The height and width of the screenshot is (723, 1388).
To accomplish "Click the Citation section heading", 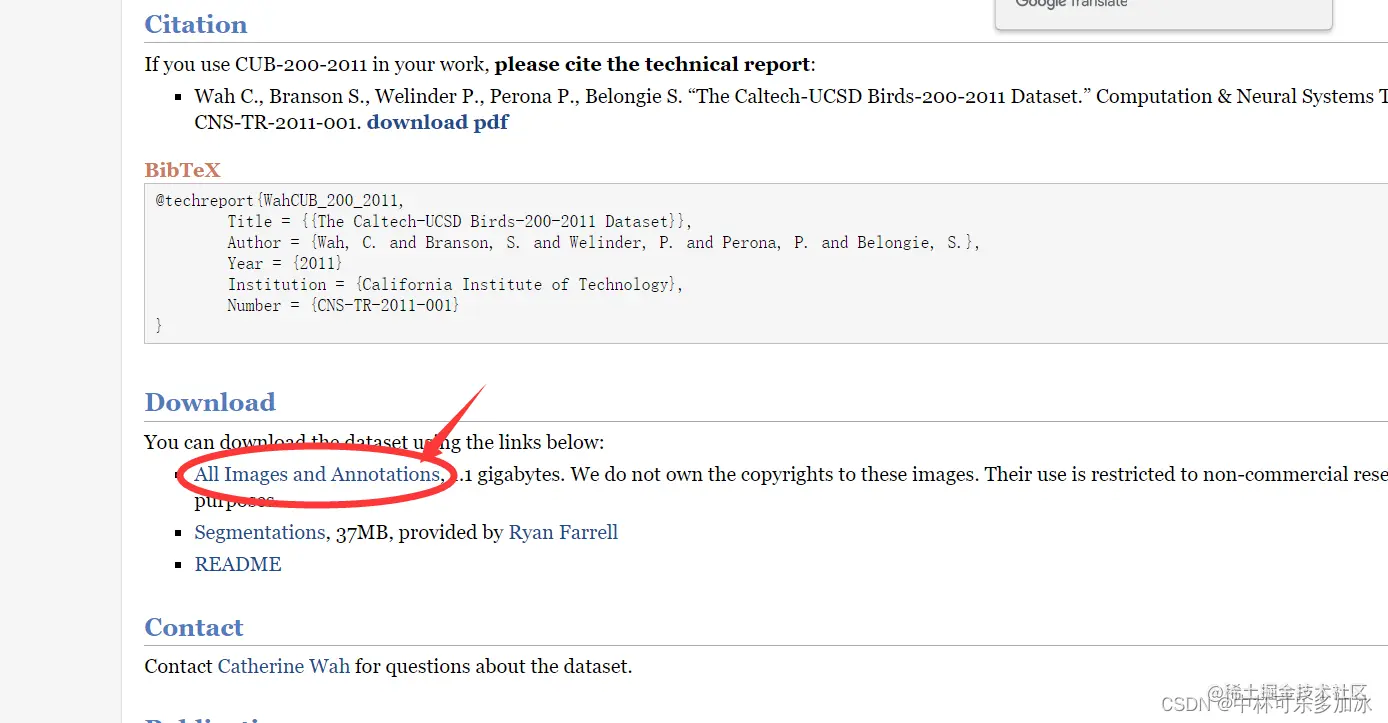I will click(196, 24).
